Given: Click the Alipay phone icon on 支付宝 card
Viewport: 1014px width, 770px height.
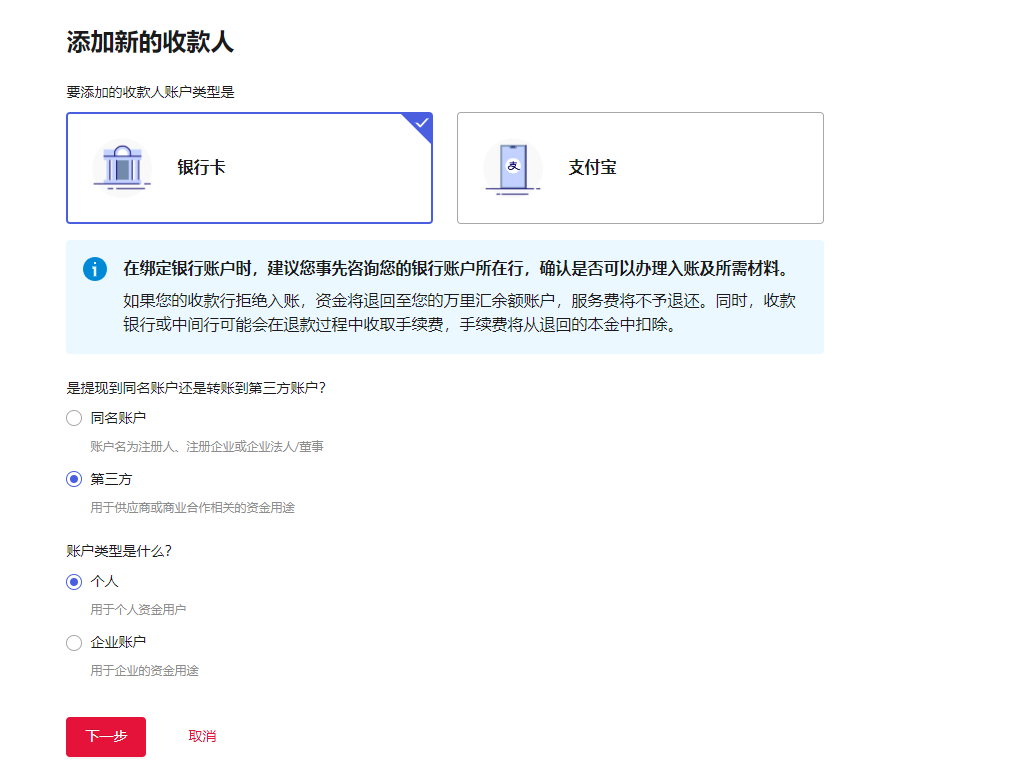Looking at the screenshot, I should point(512,167).
